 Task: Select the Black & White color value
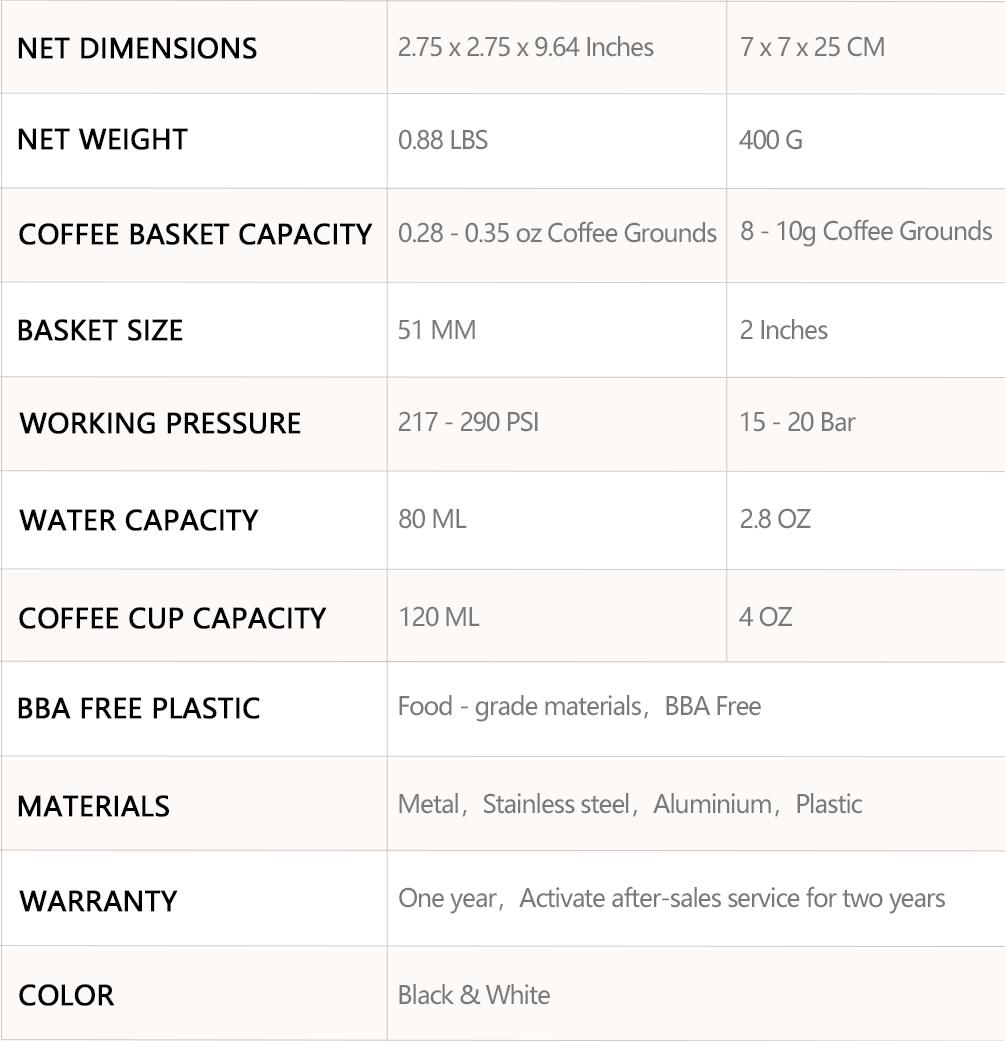click(474, 995)
